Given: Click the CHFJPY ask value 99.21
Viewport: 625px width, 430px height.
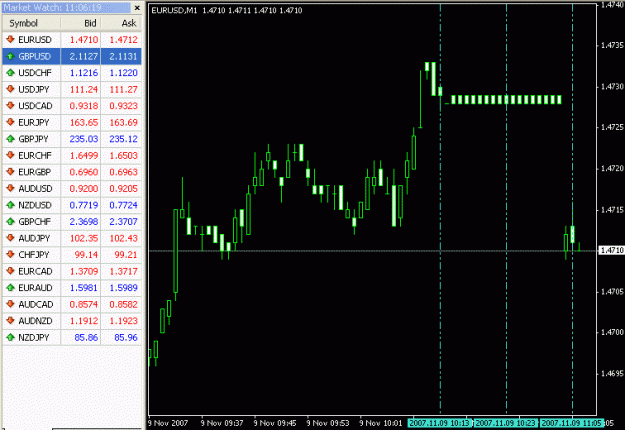Looking at the screenshot, I should pyautogui.click(x=126, y=255).
